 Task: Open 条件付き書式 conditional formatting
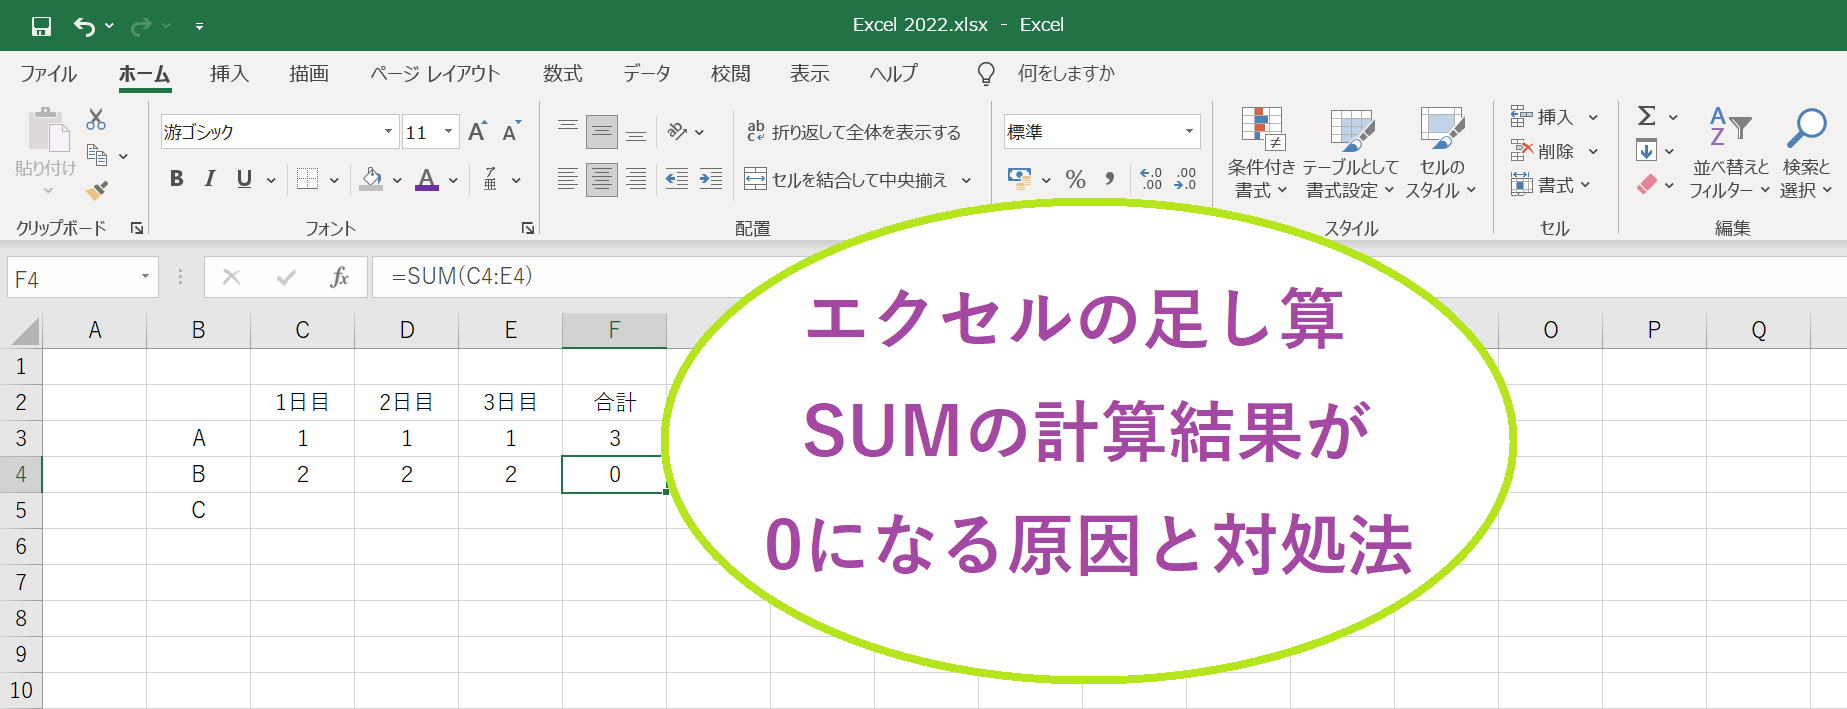coord(1262,153)
